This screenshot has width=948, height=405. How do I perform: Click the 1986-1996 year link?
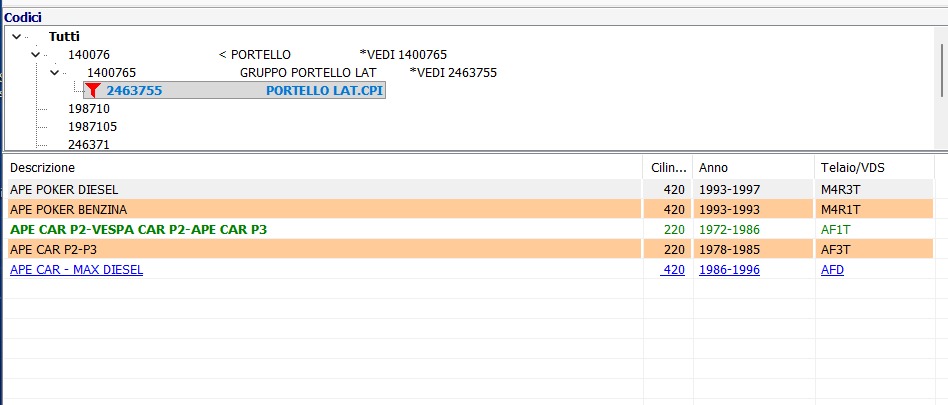[729, 270]
